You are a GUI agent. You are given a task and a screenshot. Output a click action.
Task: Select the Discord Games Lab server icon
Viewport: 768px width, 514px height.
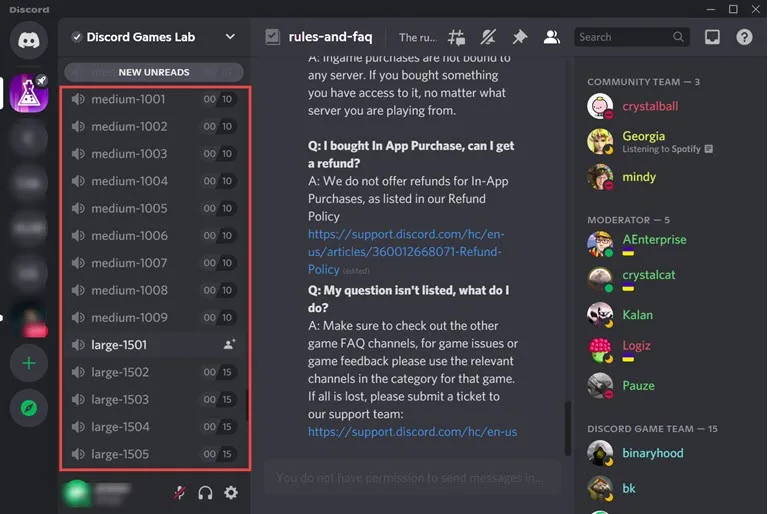29,94
